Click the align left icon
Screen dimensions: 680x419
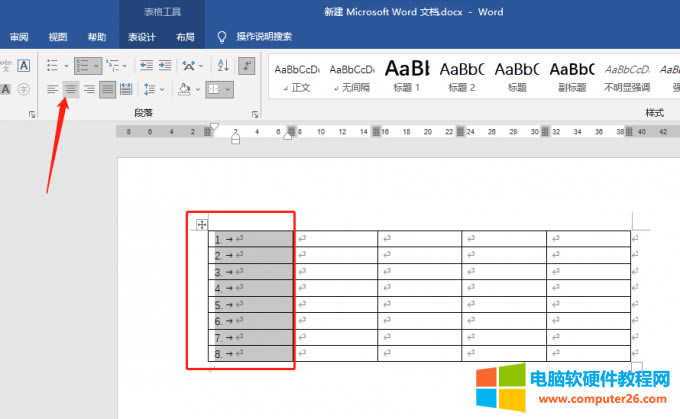pos(52,90)
